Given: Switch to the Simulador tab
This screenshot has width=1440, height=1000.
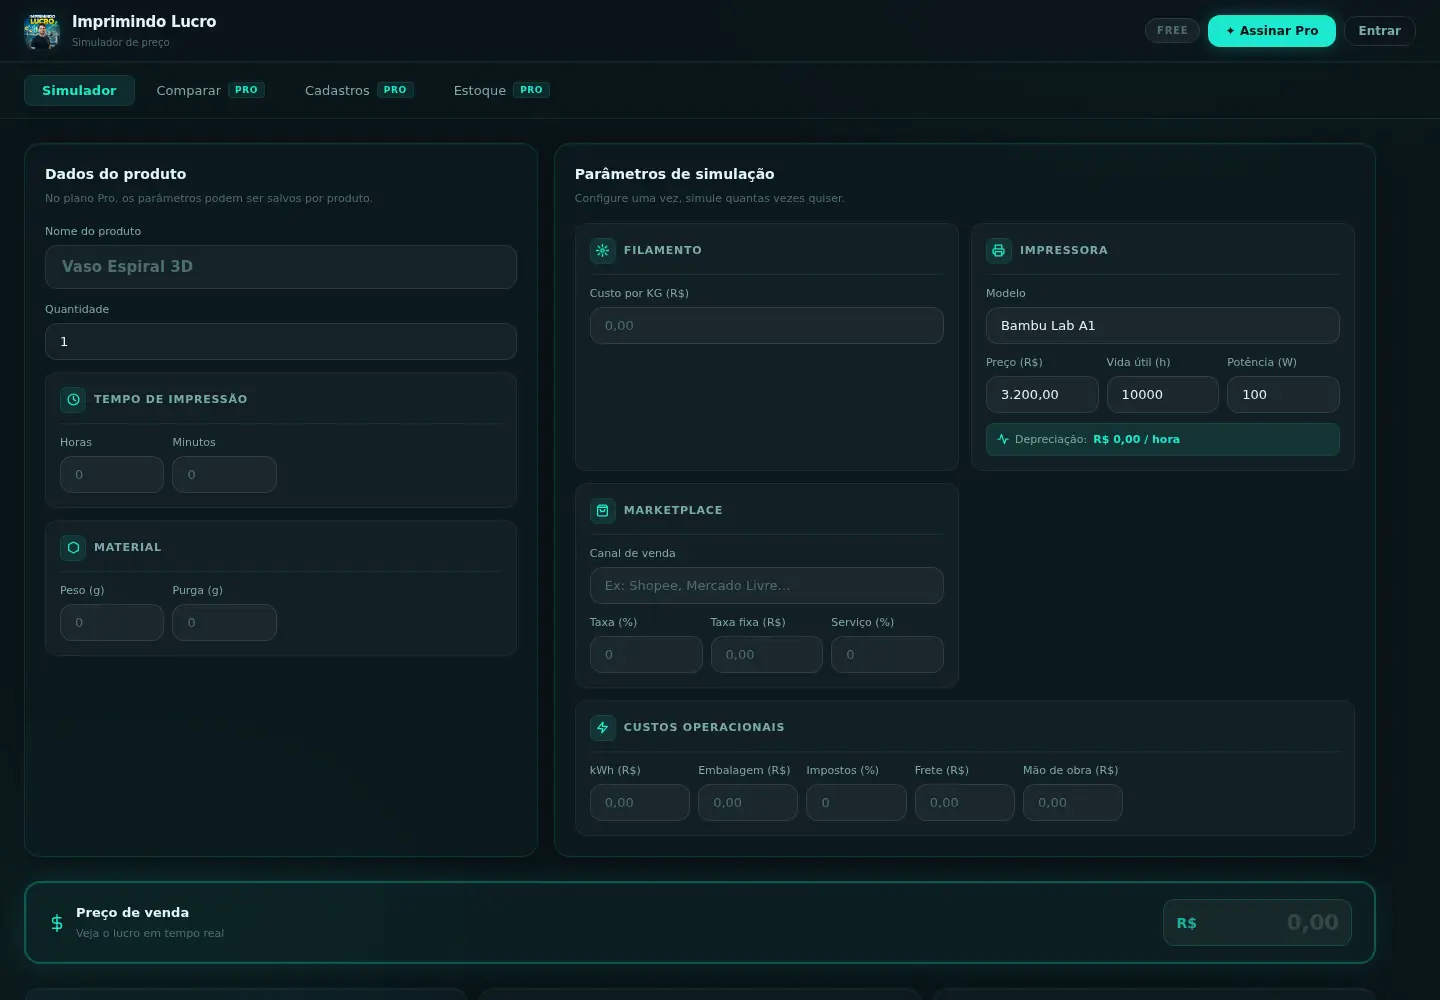Looking at the screenshot, I should pyautogui.click(x=79, y=90).
